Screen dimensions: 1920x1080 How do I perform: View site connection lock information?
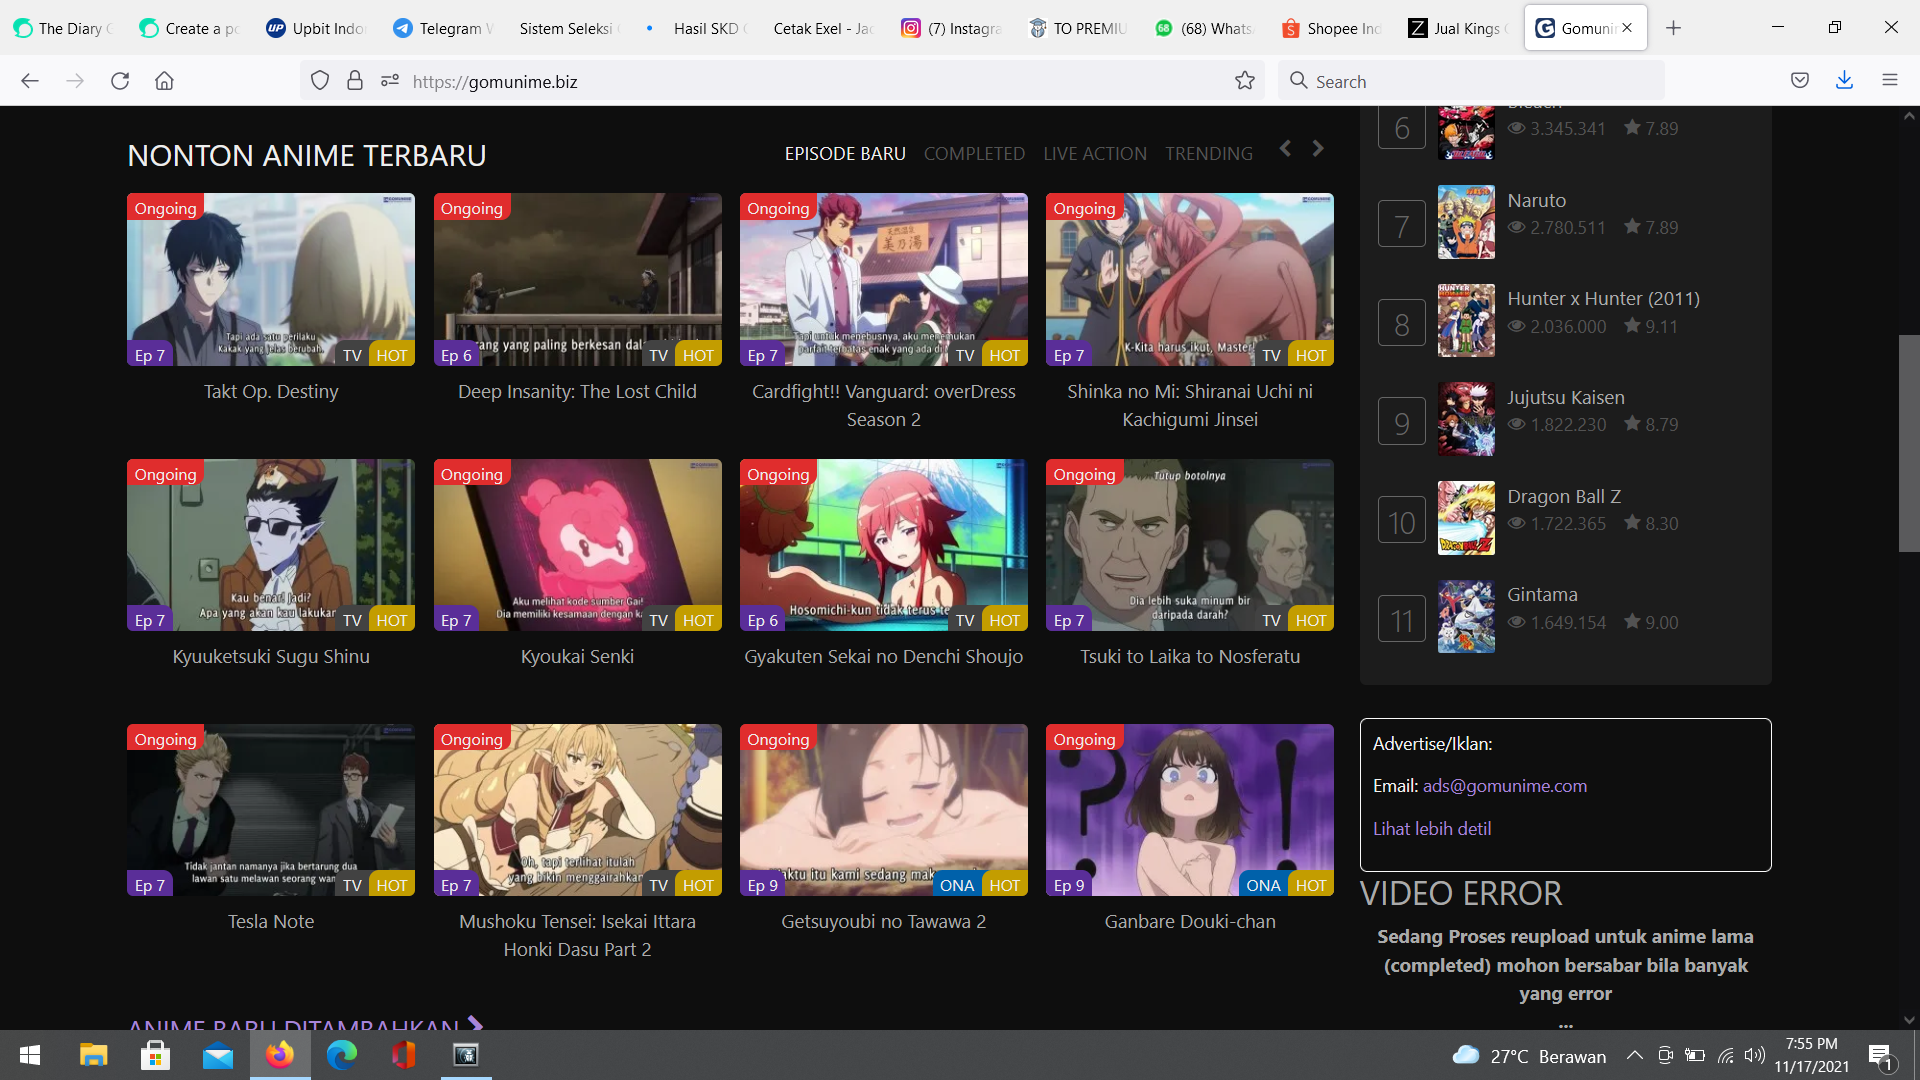tap(355, 81)
